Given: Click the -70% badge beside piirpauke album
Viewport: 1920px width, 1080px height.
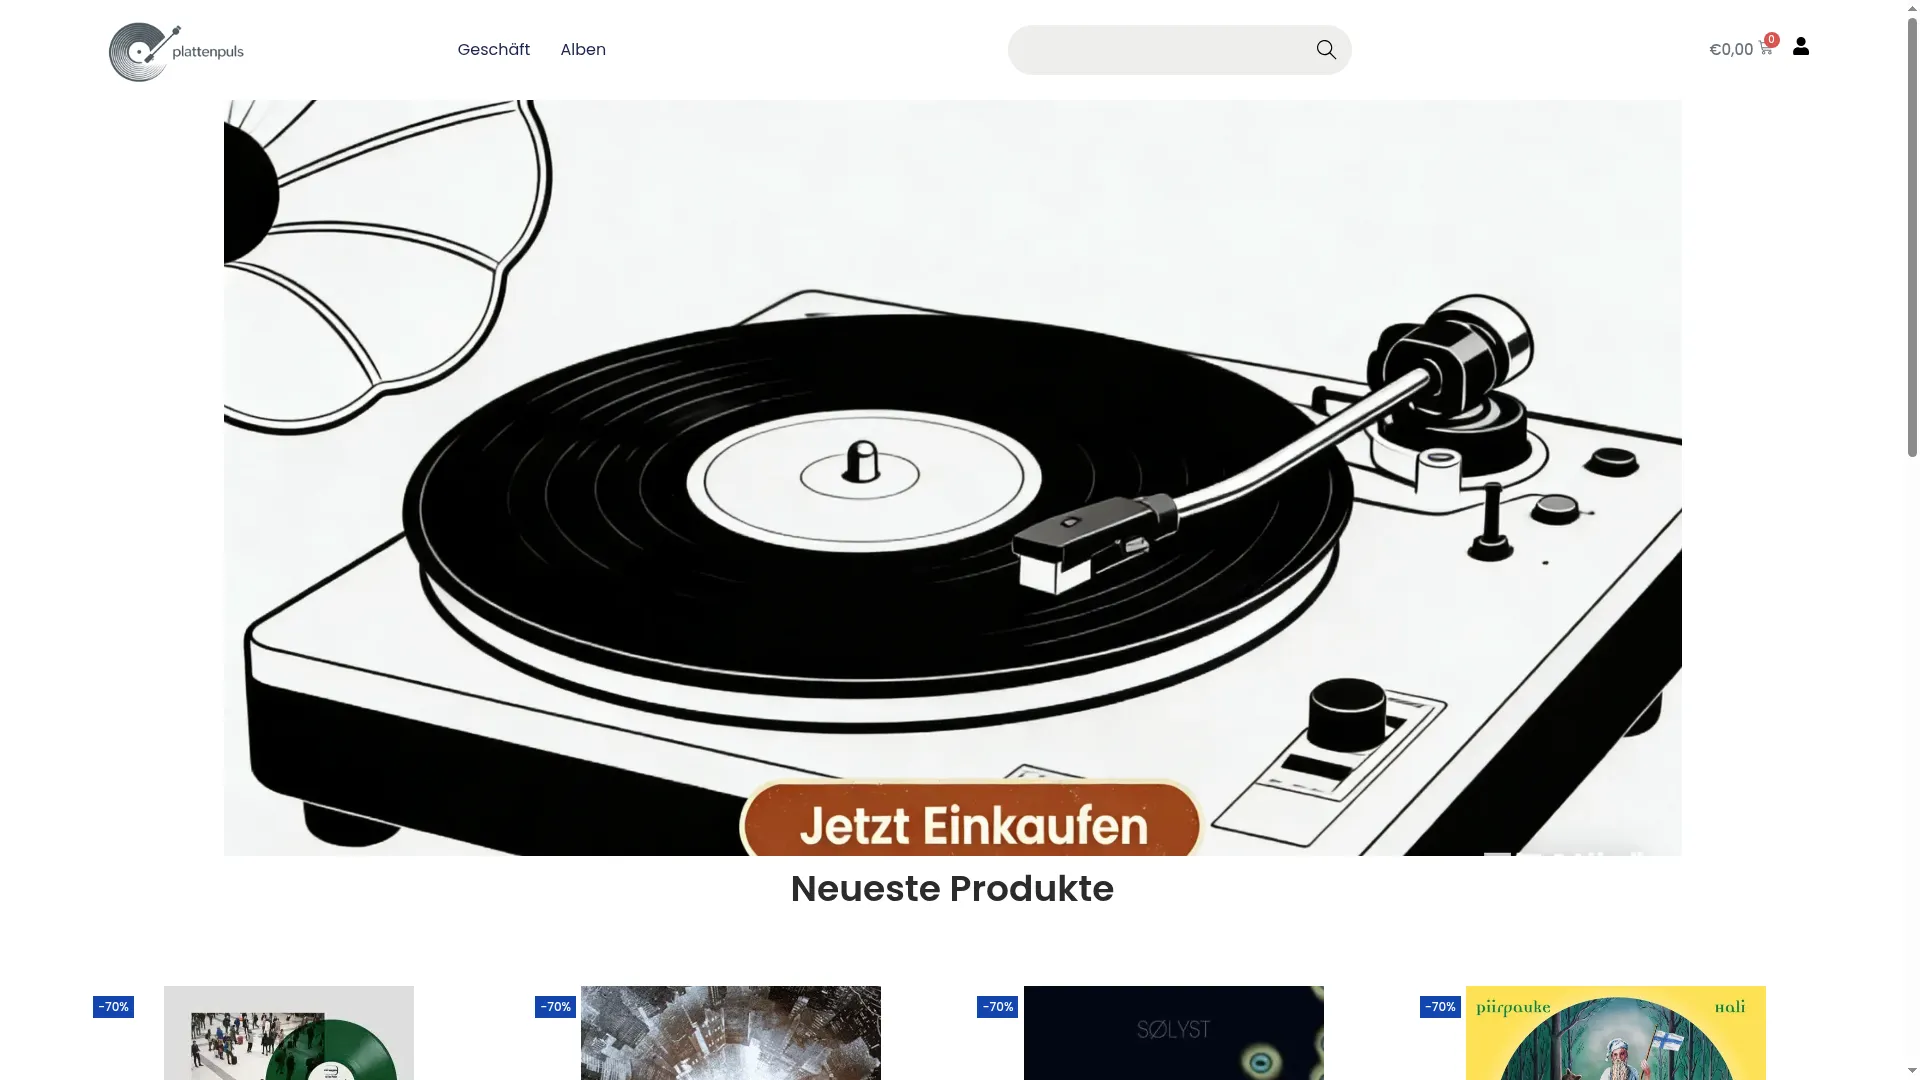Looking at the screenshot, I should click(1440, 1007).
